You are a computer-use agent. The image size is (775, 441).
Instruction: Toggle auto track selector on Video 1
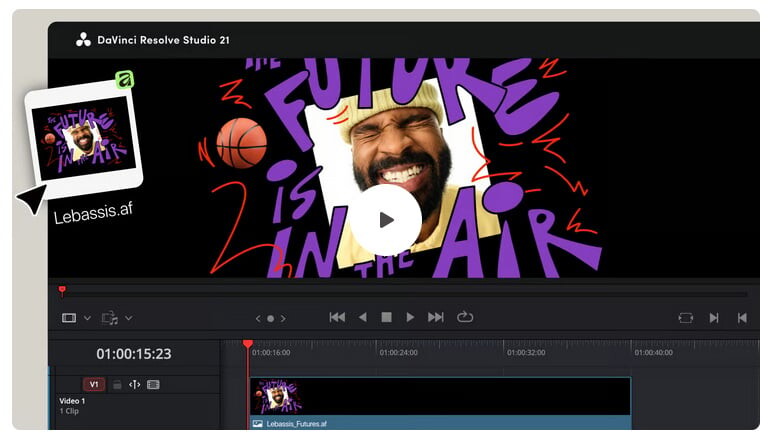coord(134,384)
